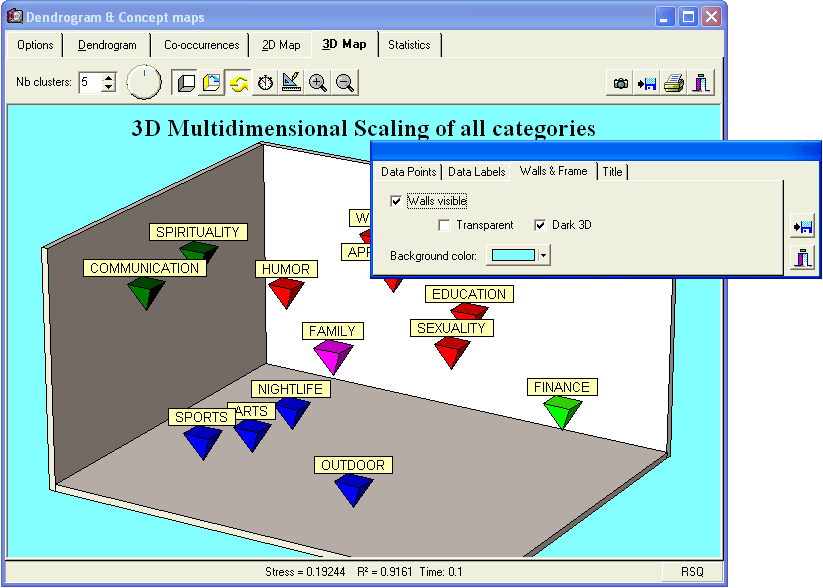
Task: Click the stopwatch timer icon
Action: pyautogui.click(x=265, y=83)
